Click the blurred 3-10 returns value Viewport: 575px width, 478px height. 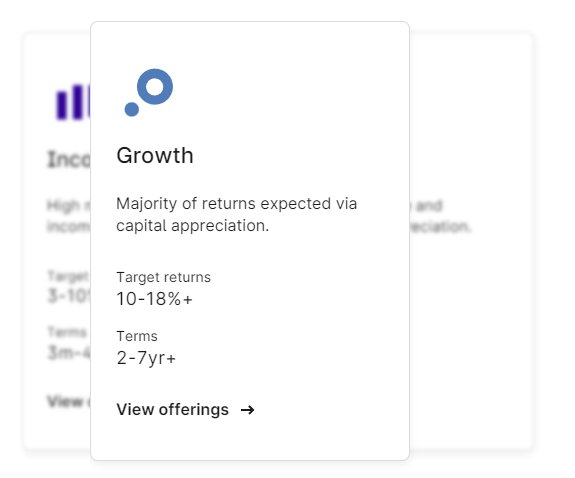(x=69, y=296)
